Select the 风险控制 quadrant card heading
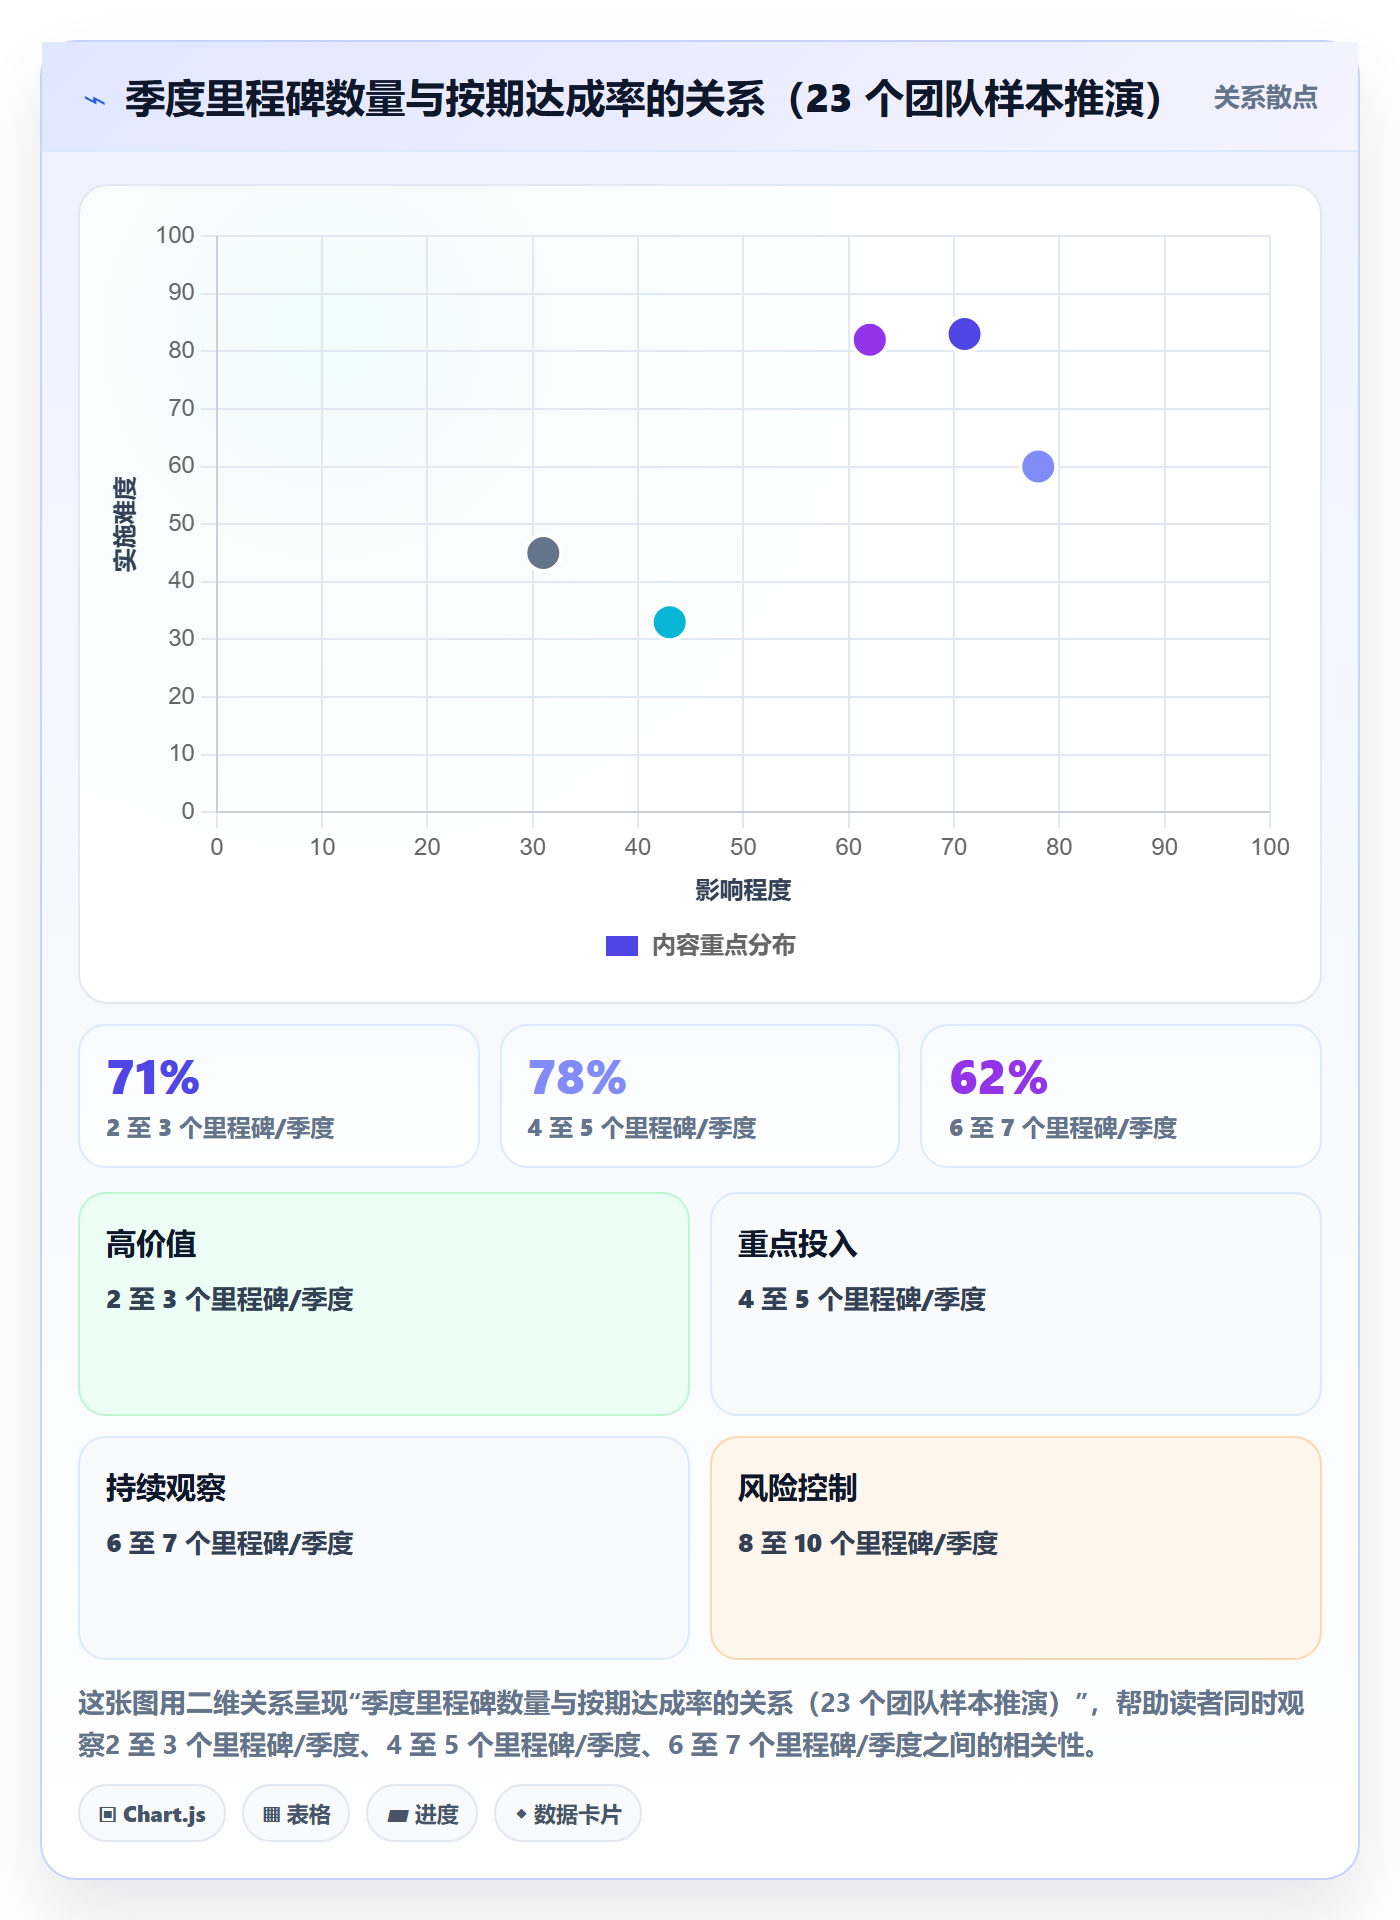The image size is (1400, 1920). 798,1488
